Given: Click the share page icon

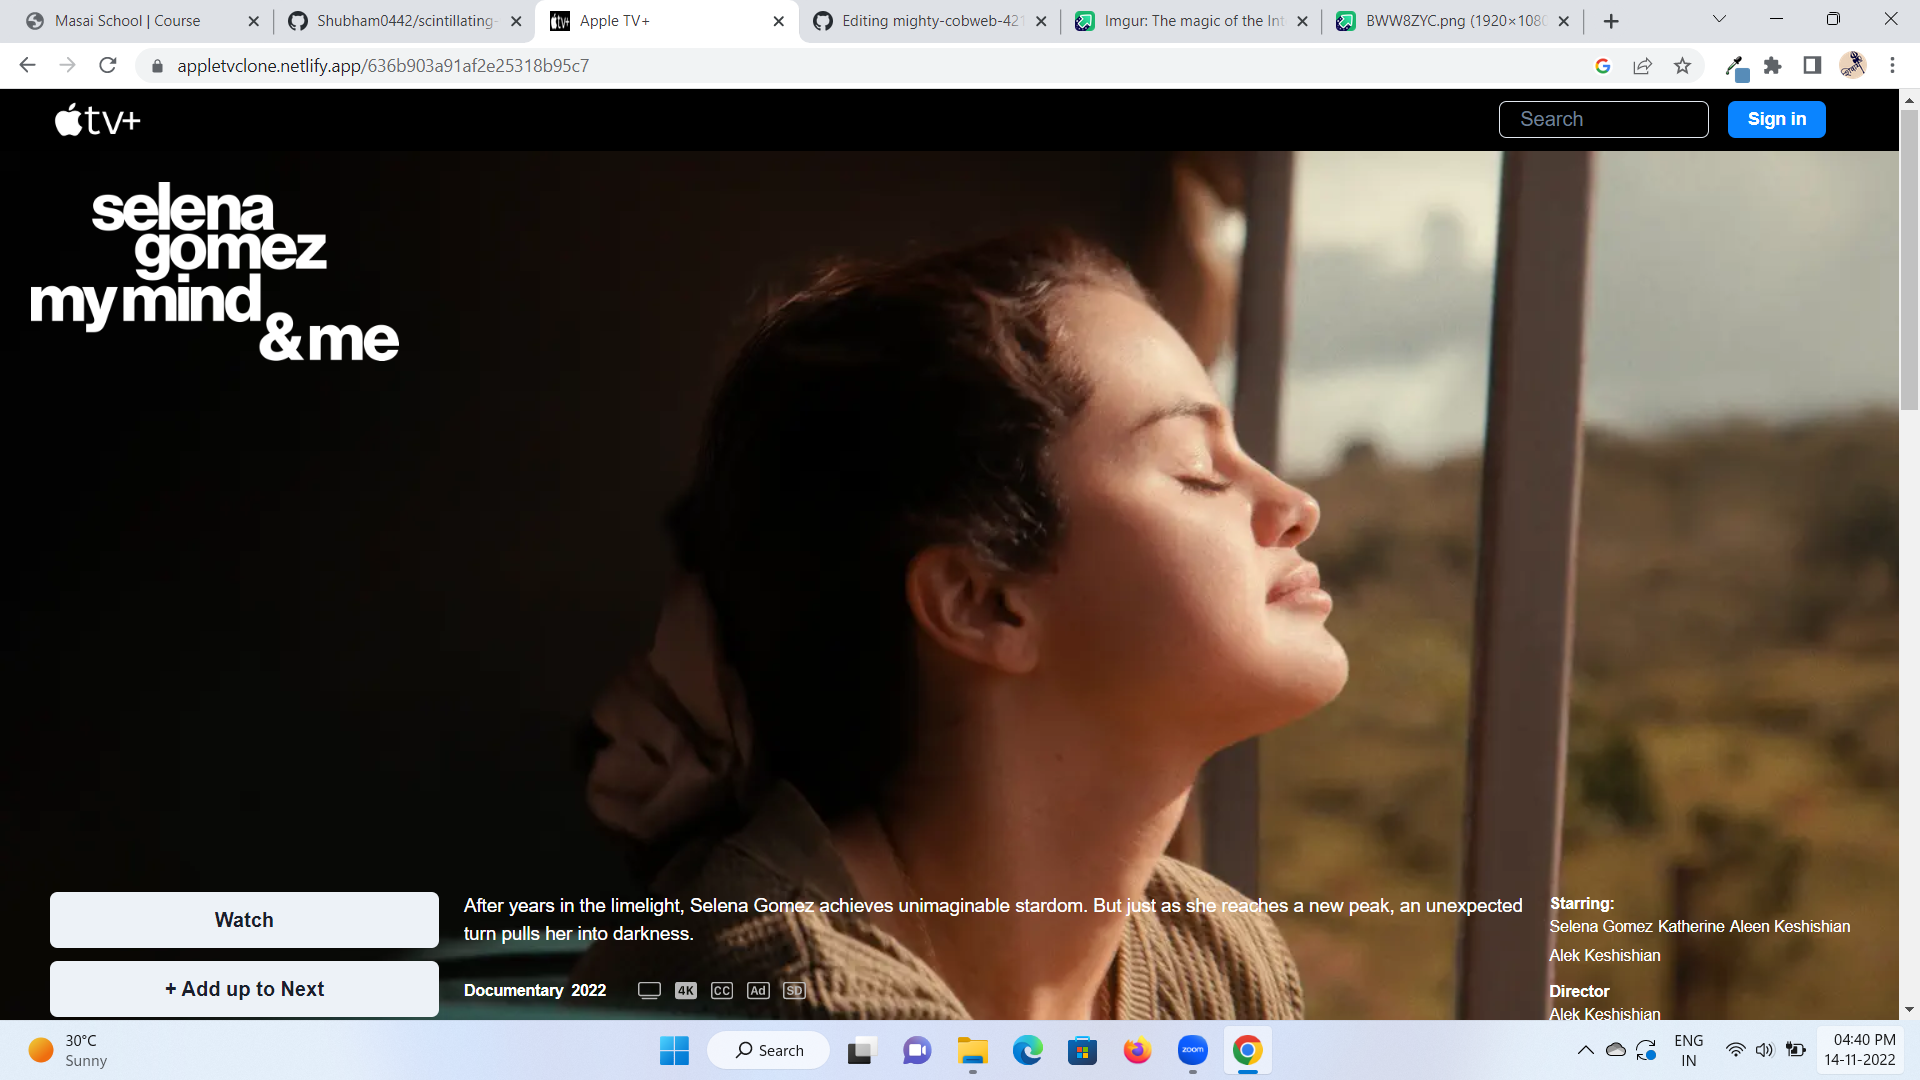Looking at the screenshot, I should click(x=1642, y=66).
